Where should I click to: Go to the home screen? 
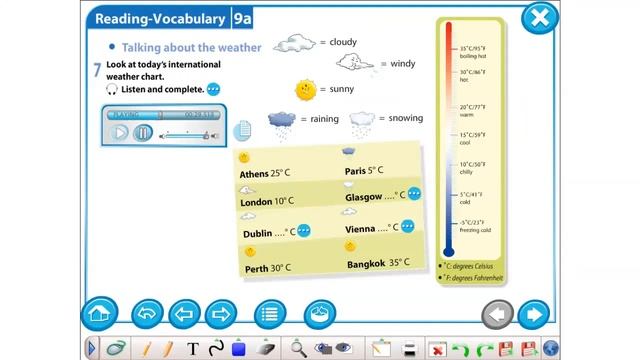99,313
